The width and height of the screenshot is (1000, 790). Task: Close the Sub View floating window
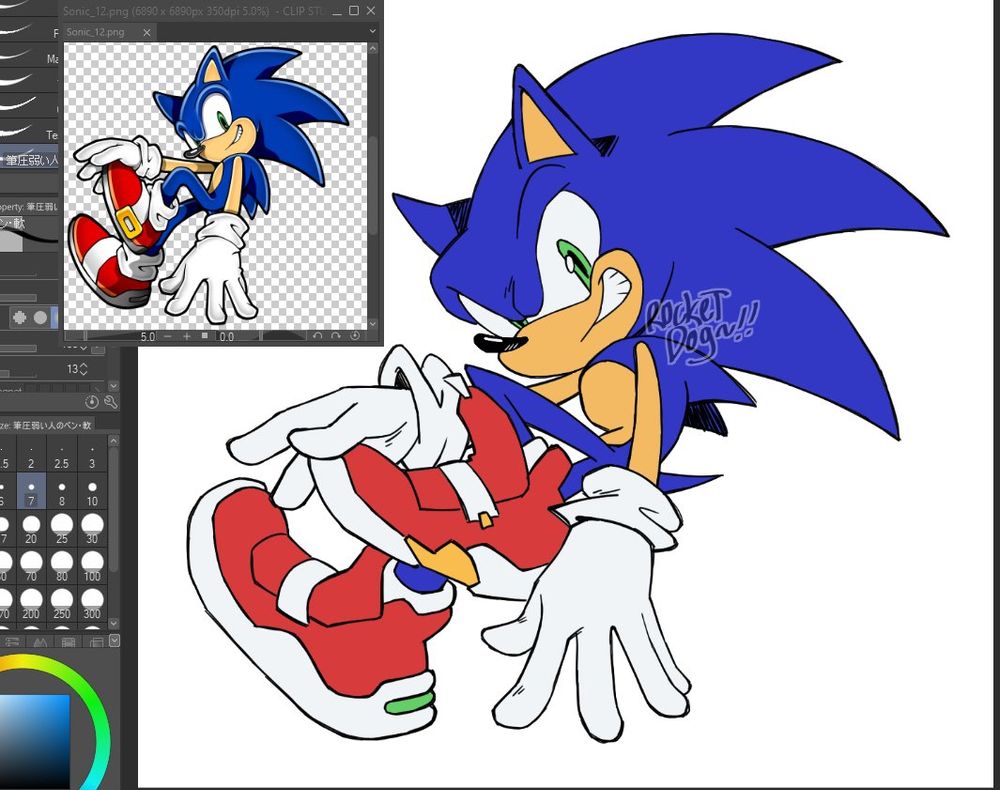[x=371, y=10]
